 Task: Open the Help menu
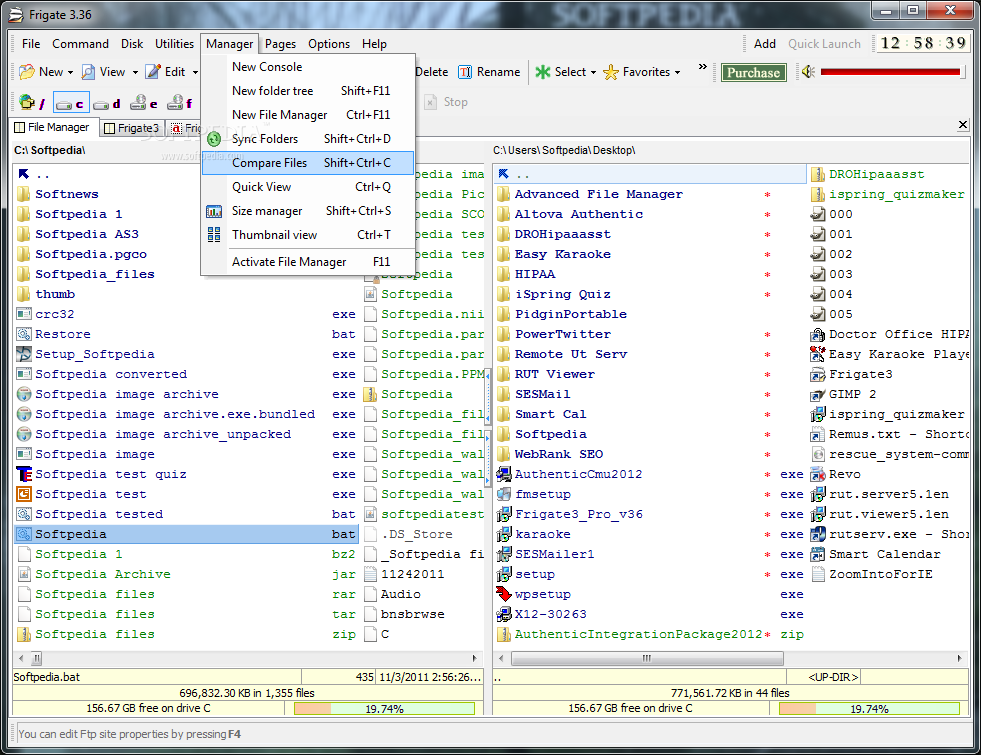click(374, 44)
